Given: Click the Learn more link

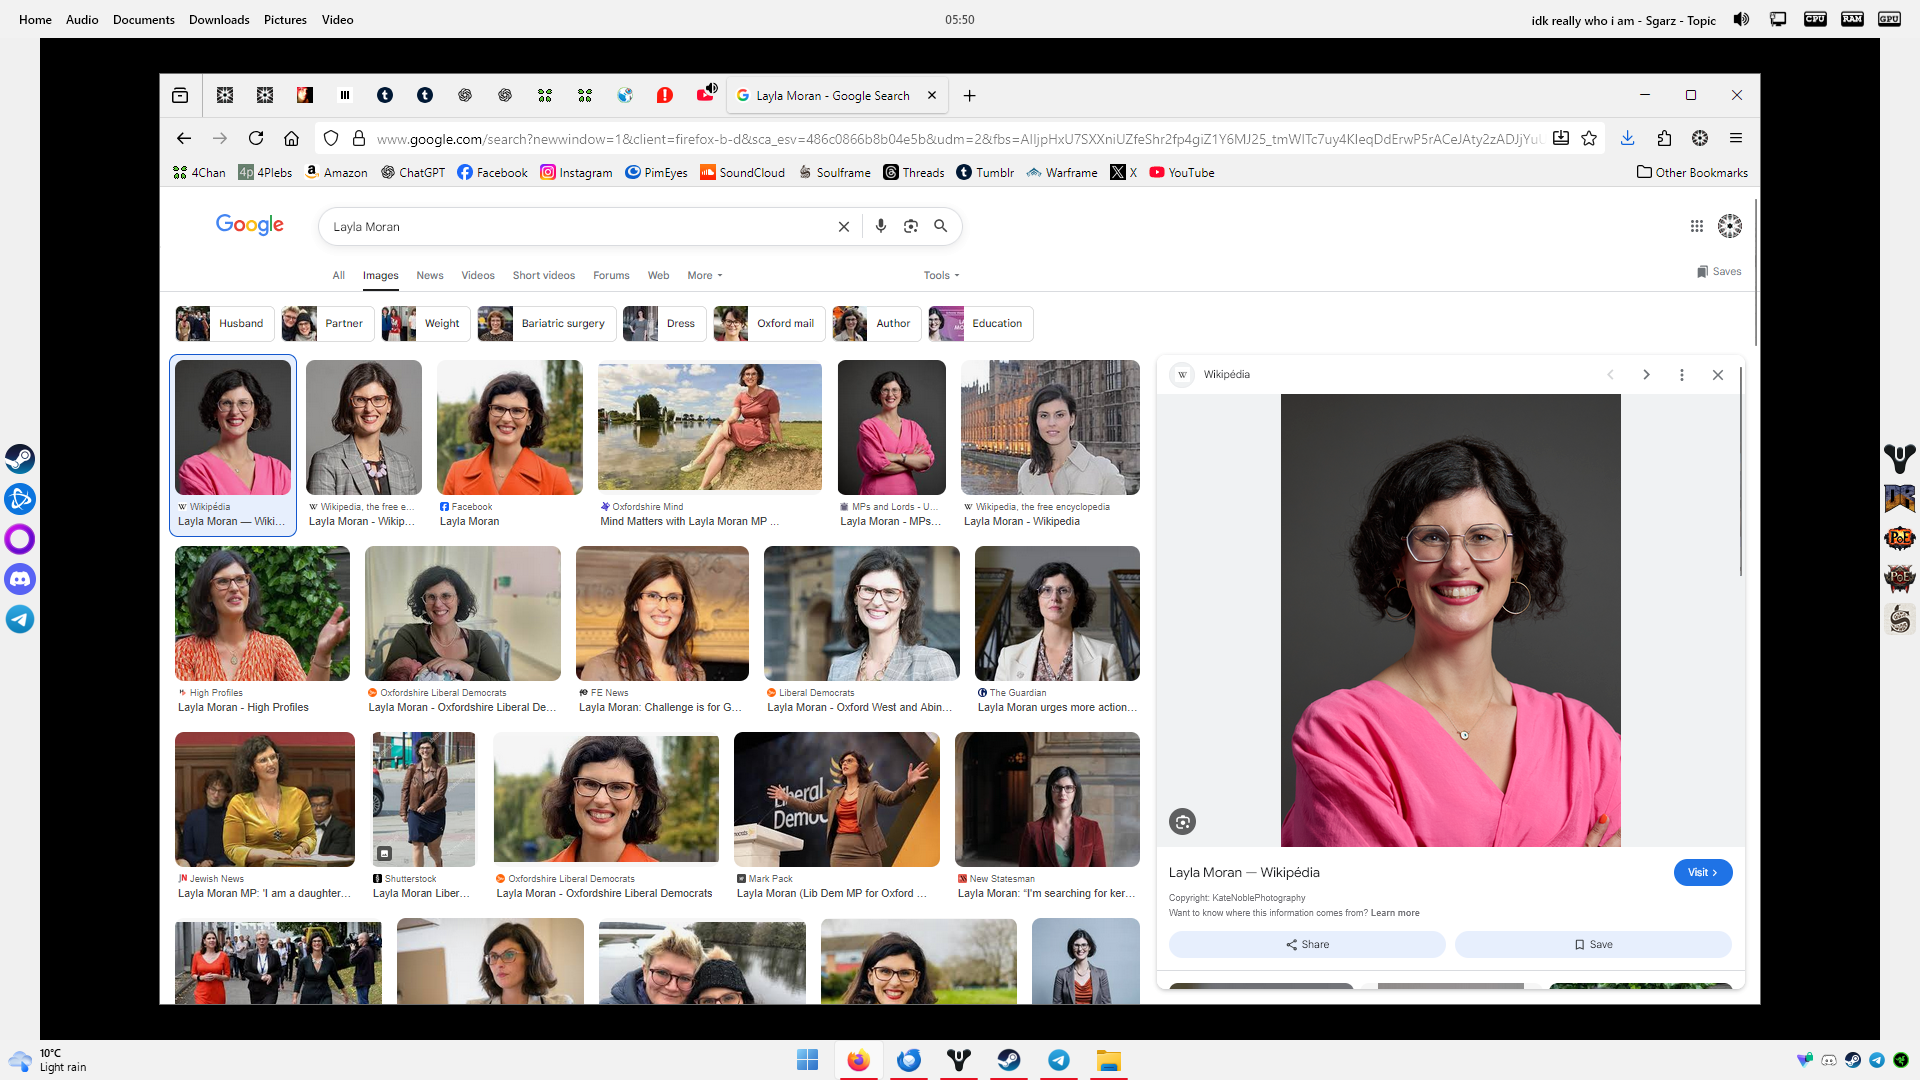Looking at the screenshot, I should click(x=1394, y=913).
